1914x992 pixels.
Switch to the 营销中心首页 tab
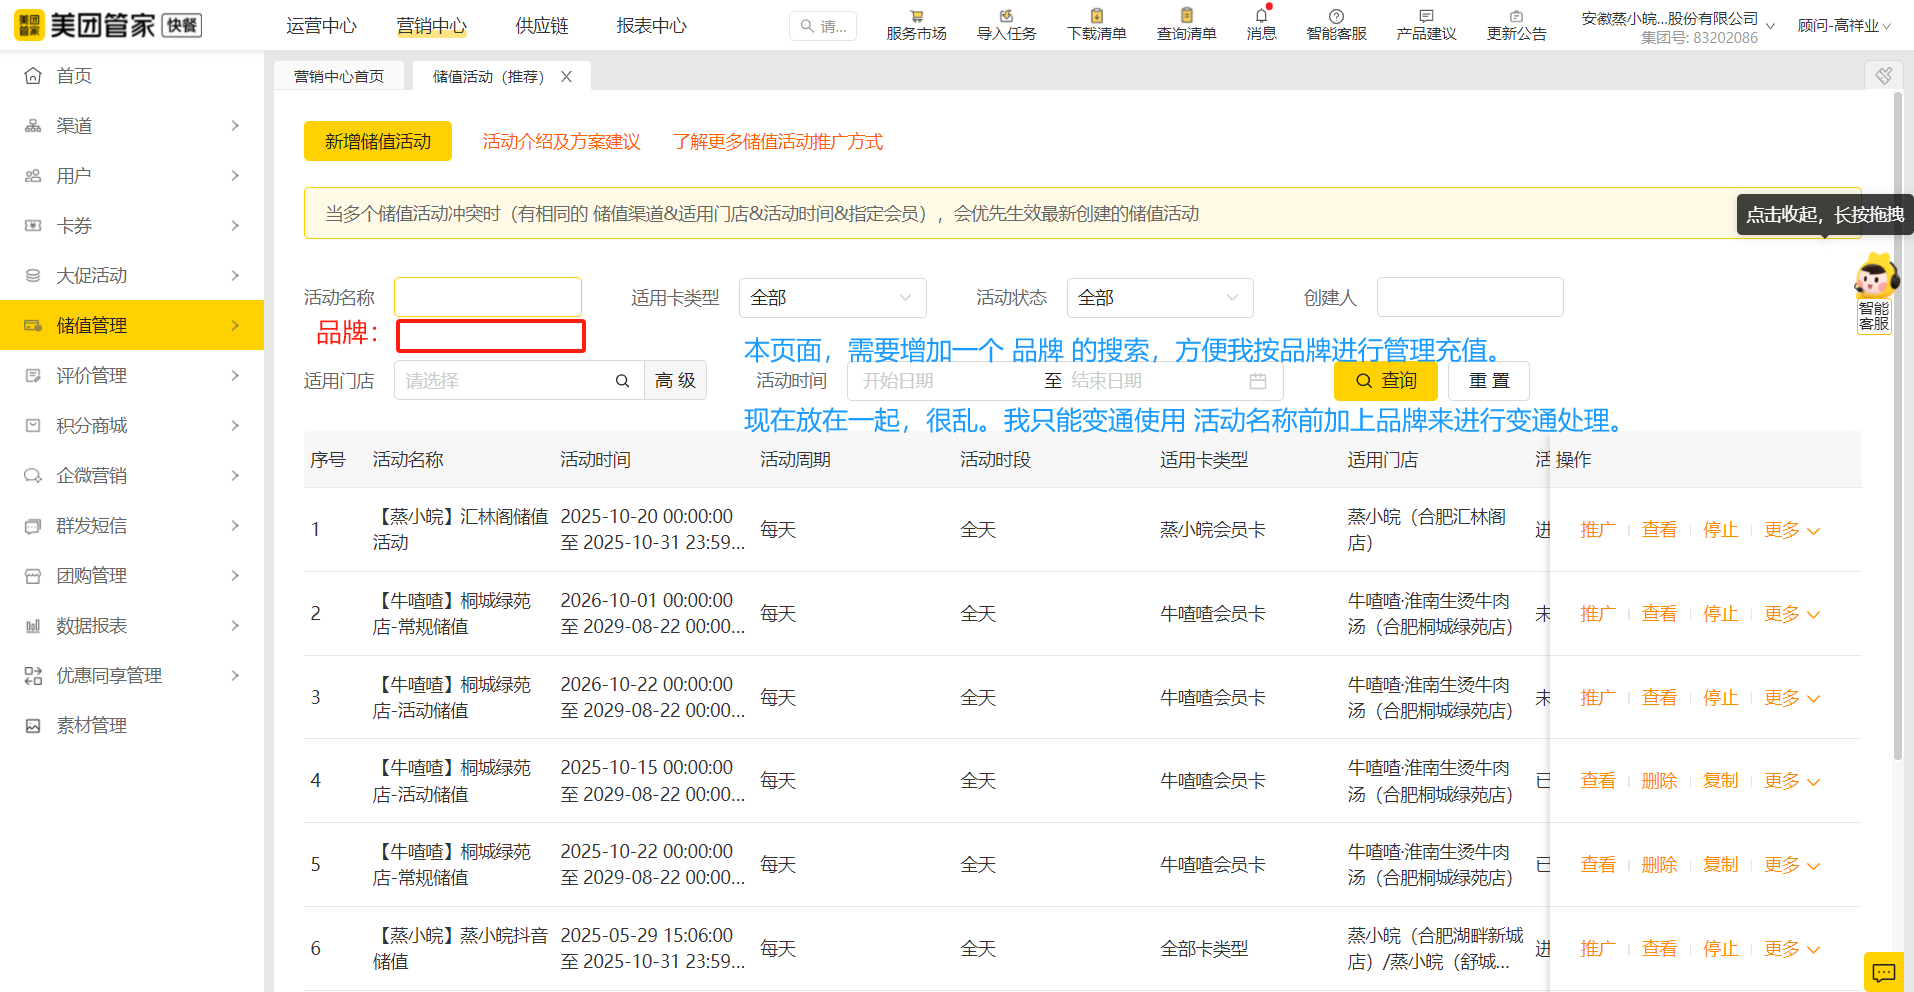click(339, 77)
